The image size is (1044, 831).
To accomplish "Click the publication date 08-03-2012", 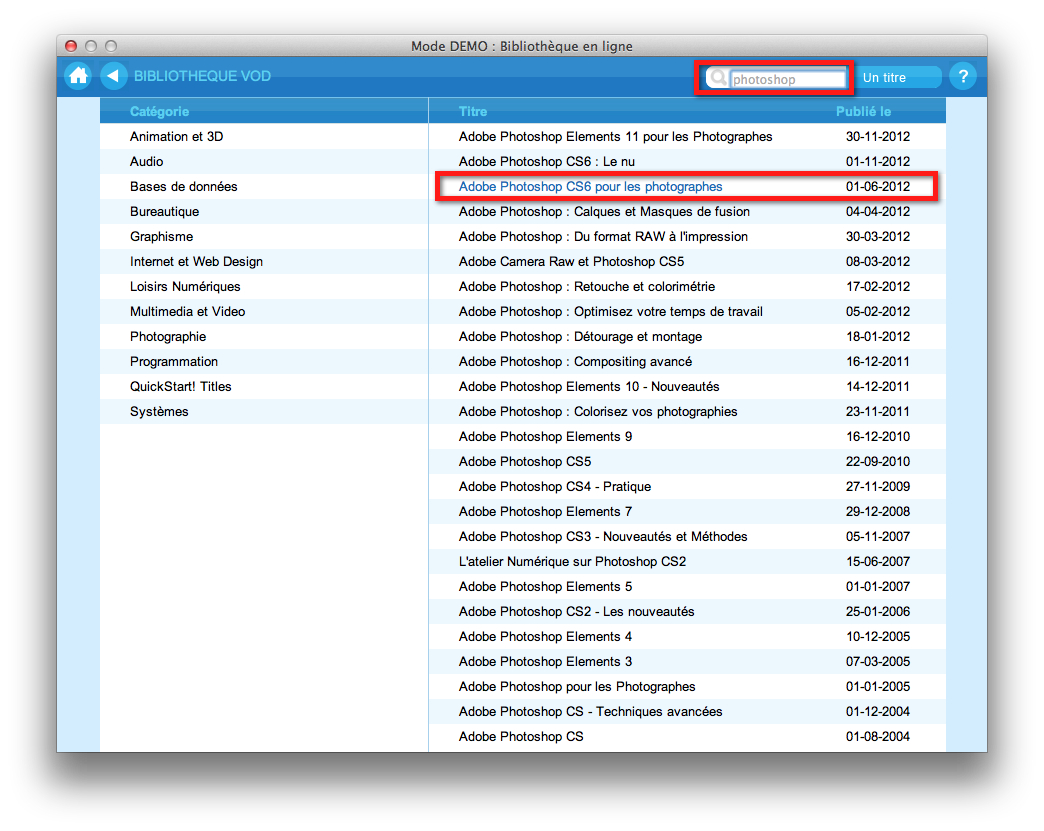I will click(878, 261).
